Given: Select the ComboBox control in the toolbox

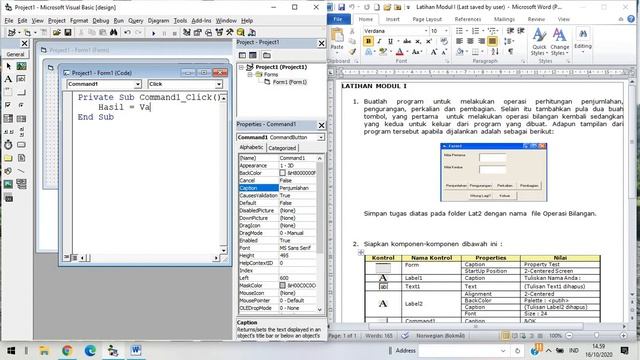Looking at the screenshot, I should pos(8,119).
